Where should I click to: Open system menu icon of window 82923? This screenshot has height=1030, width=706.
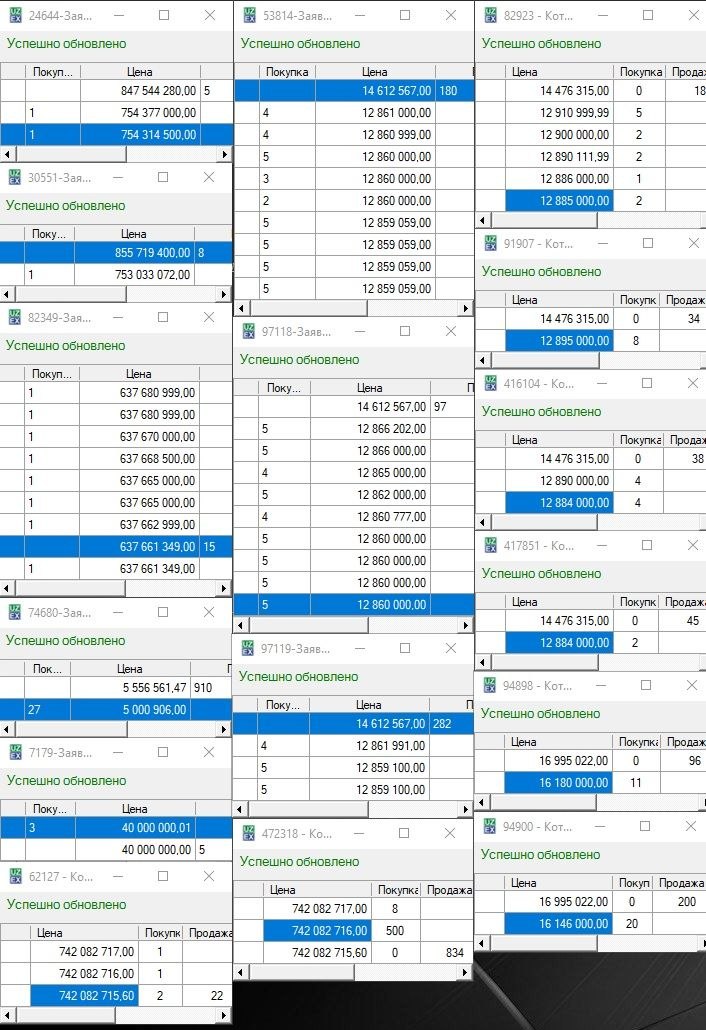pyautogui.click(x=490, y=16)
